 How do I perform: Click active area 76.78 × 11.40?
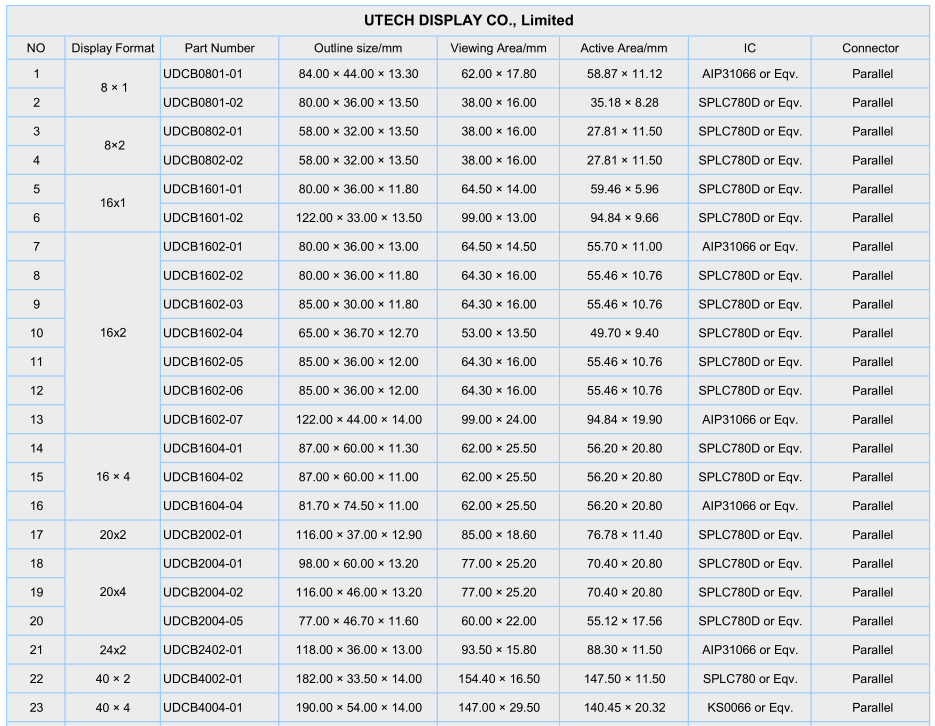pos(624,535)
